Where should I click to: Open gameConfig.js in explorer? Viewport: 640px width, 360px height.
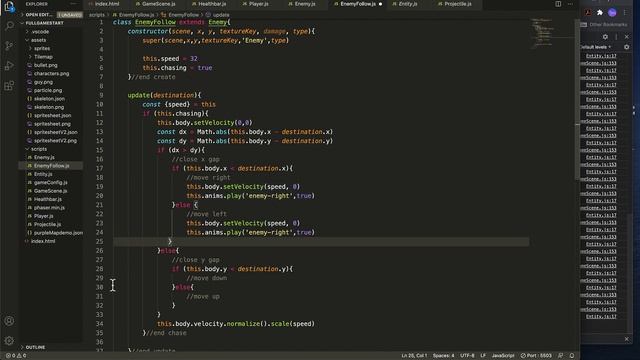point(51,182)
